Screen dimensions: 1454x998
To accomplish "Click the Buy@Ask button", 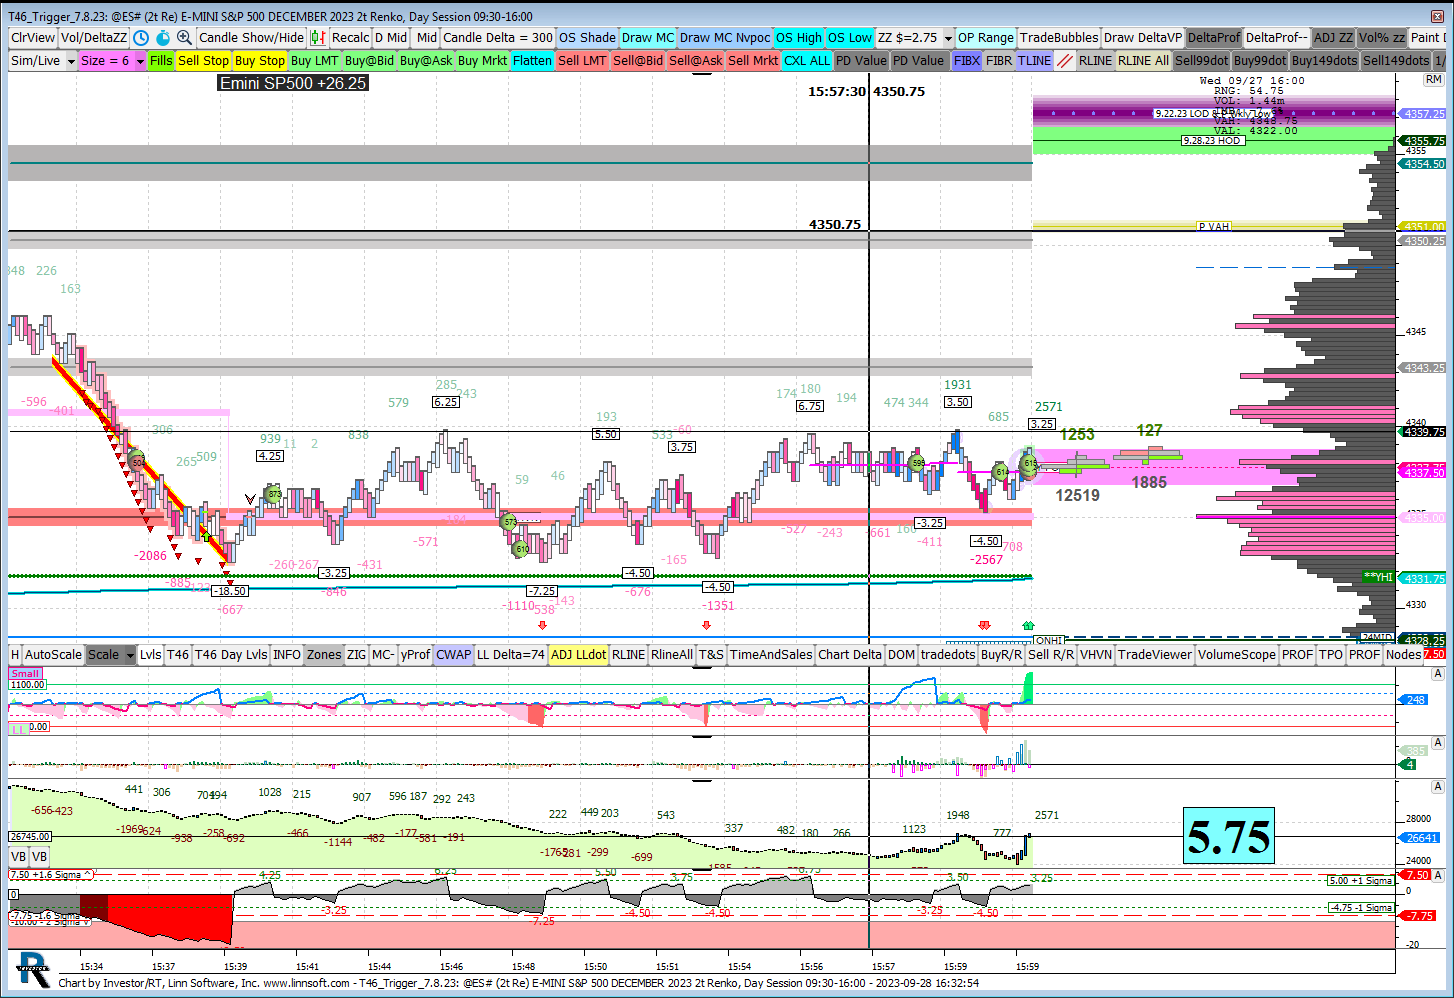I will click(x=426, y=60).
